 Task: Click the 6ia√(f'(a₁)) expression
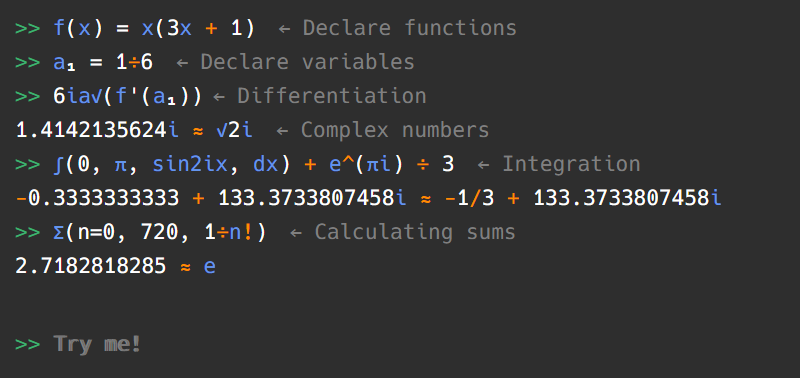[128, 96]
